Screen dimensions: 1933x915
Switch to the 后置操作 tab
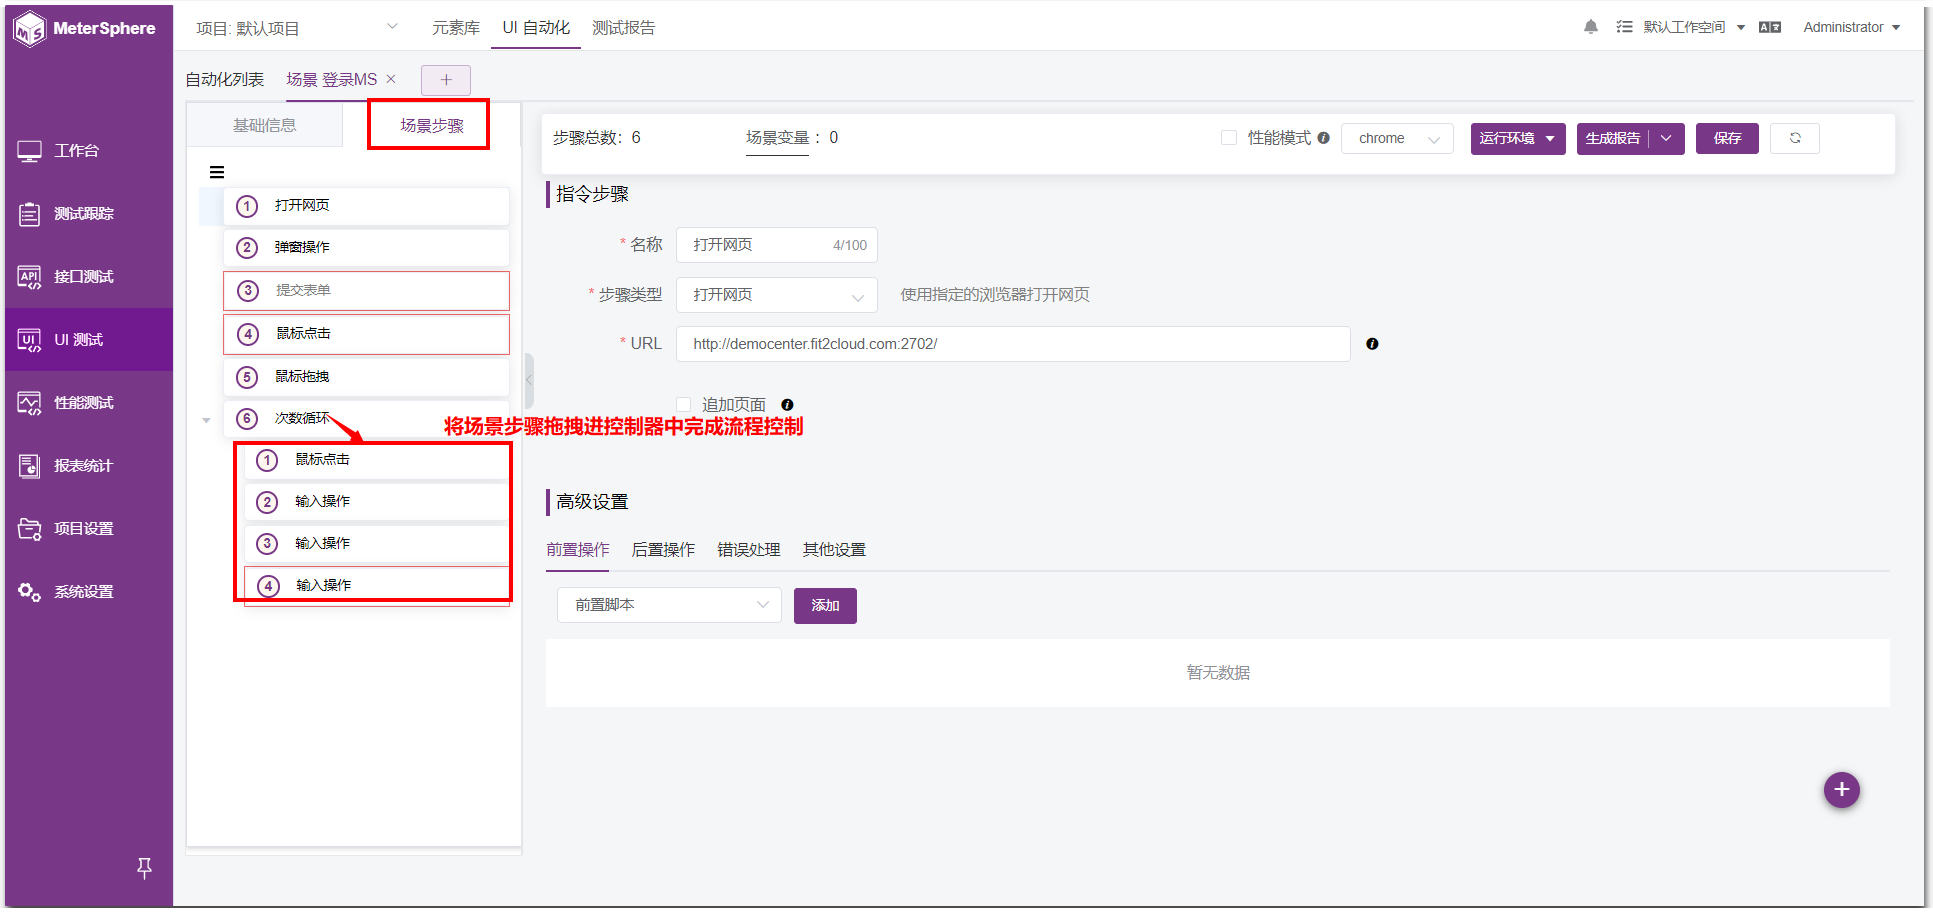(663, 550)
